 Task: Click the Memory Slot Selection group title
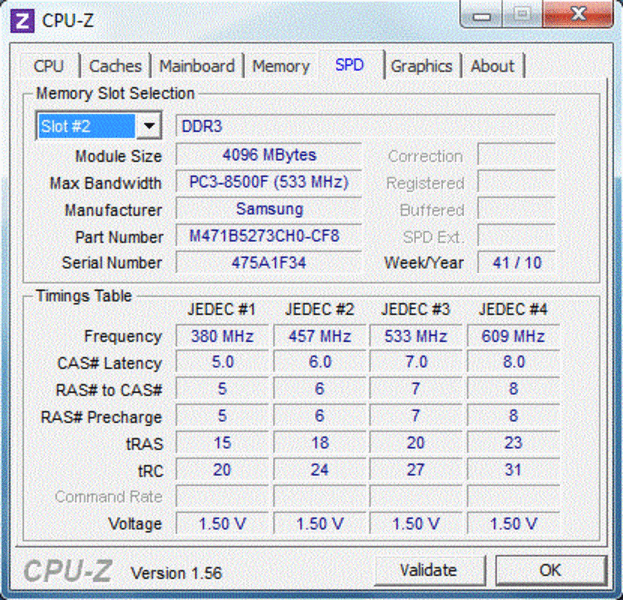(x=115, y=94)
